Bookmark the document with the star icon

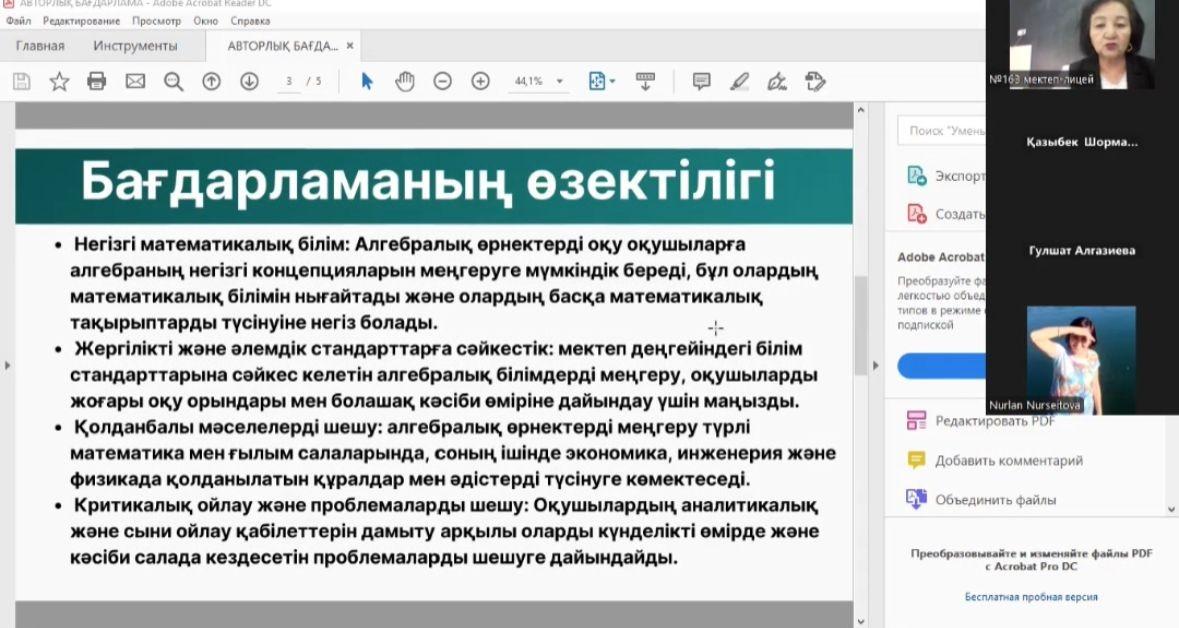point(59,81)
